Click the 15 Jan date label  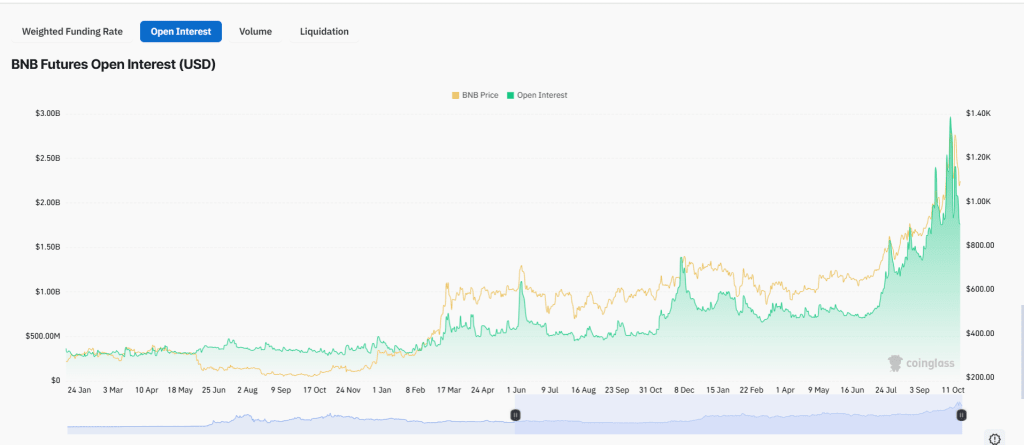(x=717, y=390)
